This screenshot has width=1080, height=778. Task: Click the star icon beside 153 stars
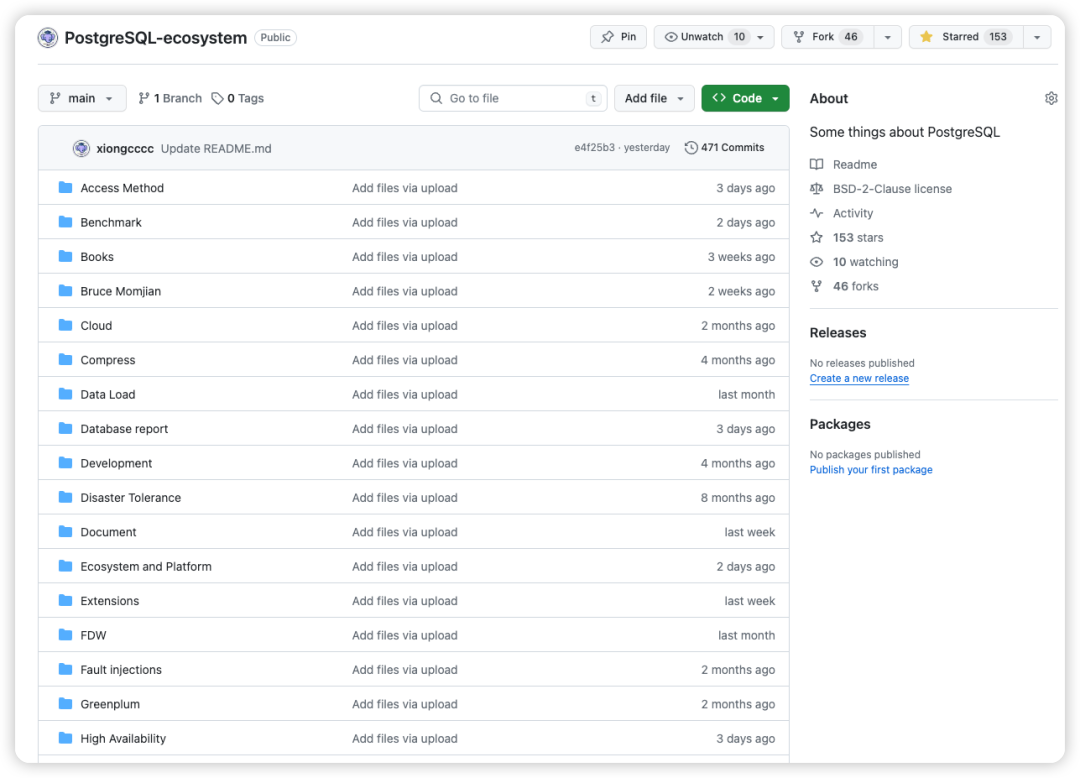816,238
